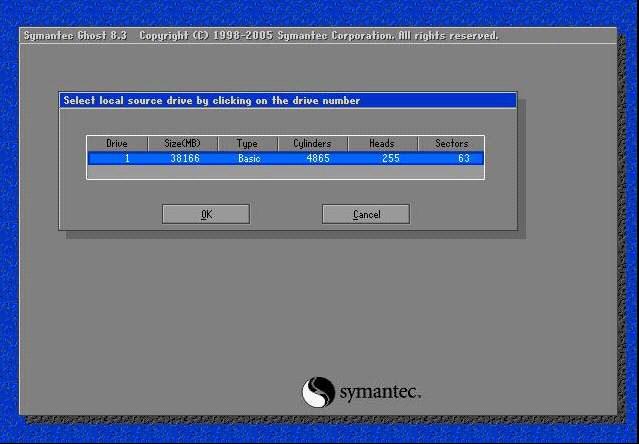This screenshot has width=639, height=444.
Task: Click the OK button
Action: [x=205, y=214]
